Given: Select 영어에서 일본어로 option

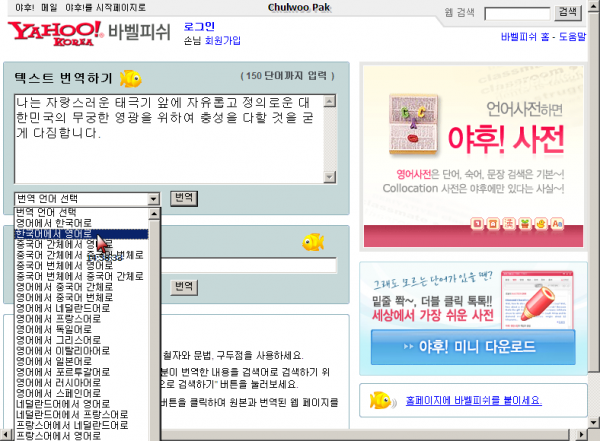Looking at the screenshot, I should pos(82,361).
